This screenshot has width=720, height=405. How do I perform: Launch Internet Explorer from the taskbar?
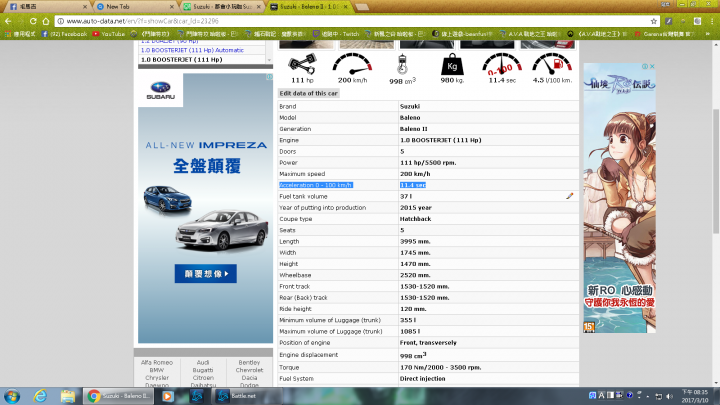pos(40,396)
